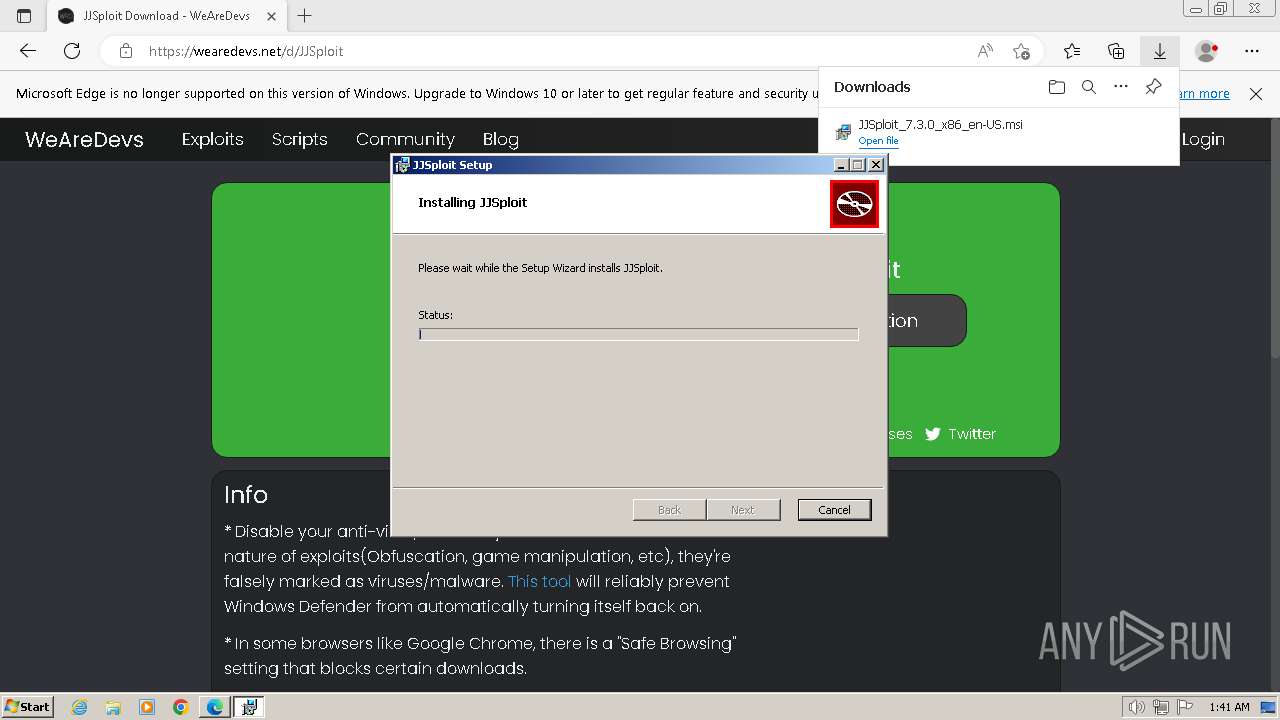This screenshot has width=1280, height=720.
Task: Open downloads folder in Downloads panel
Action: coord(1057,87)
